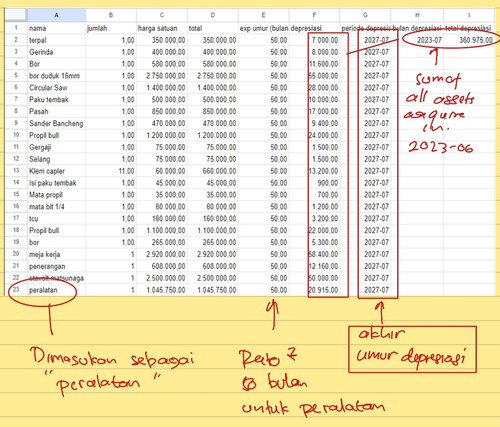Click the 'tcu' cell
The image size is (500, 427).
[56, 218]
